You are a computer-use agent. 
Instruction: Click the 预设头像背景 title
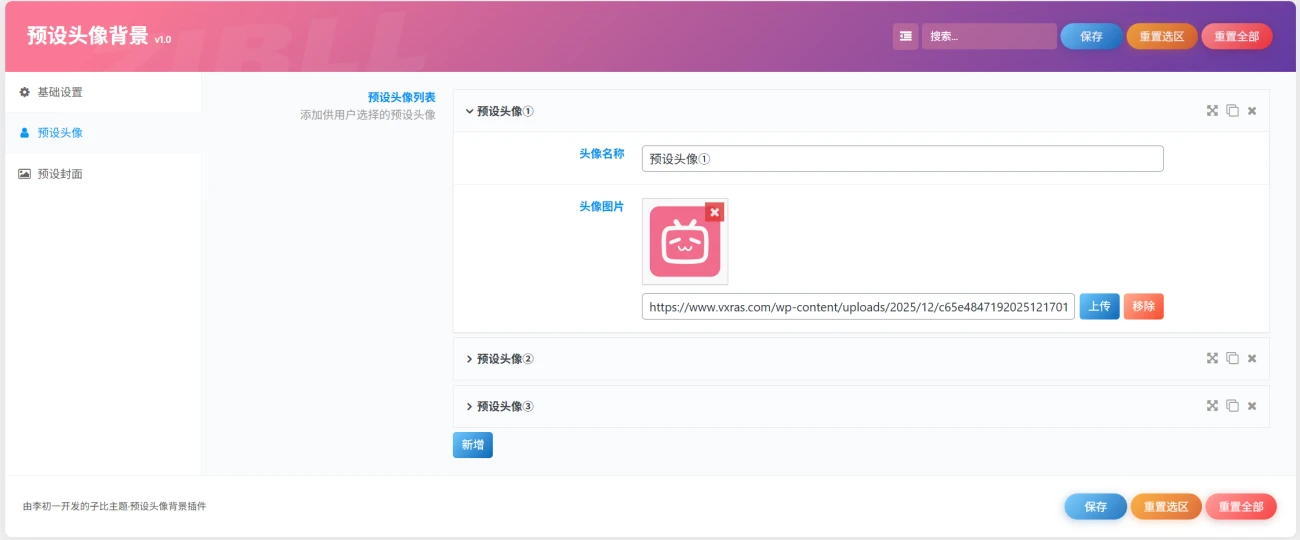tap(88, 36)
